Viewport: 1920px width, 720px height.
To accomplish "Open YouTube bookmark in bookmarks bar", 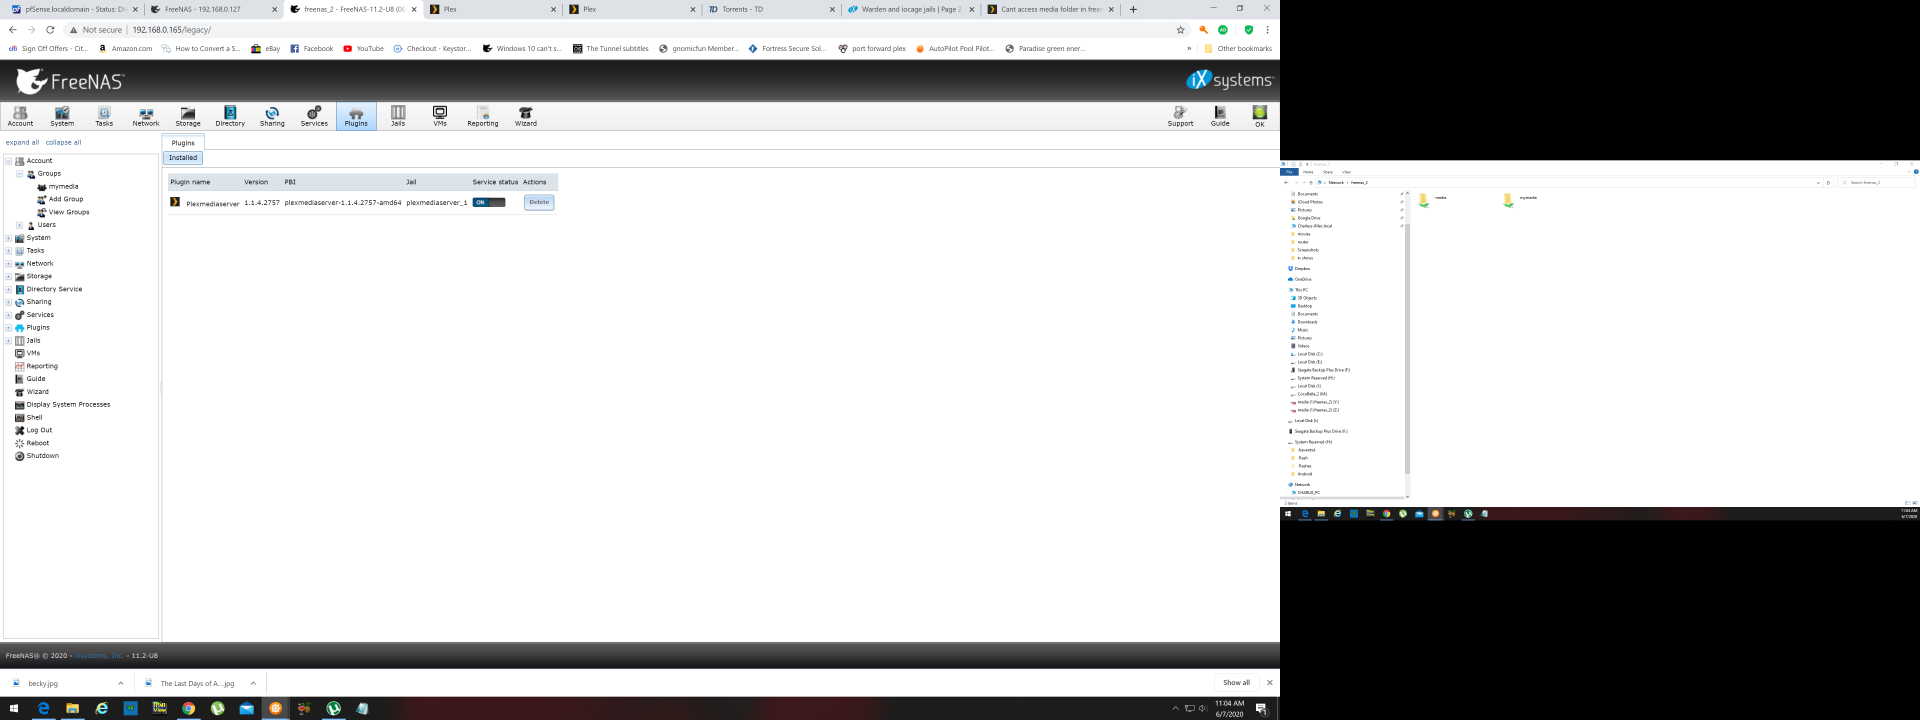I will point(363,48).
